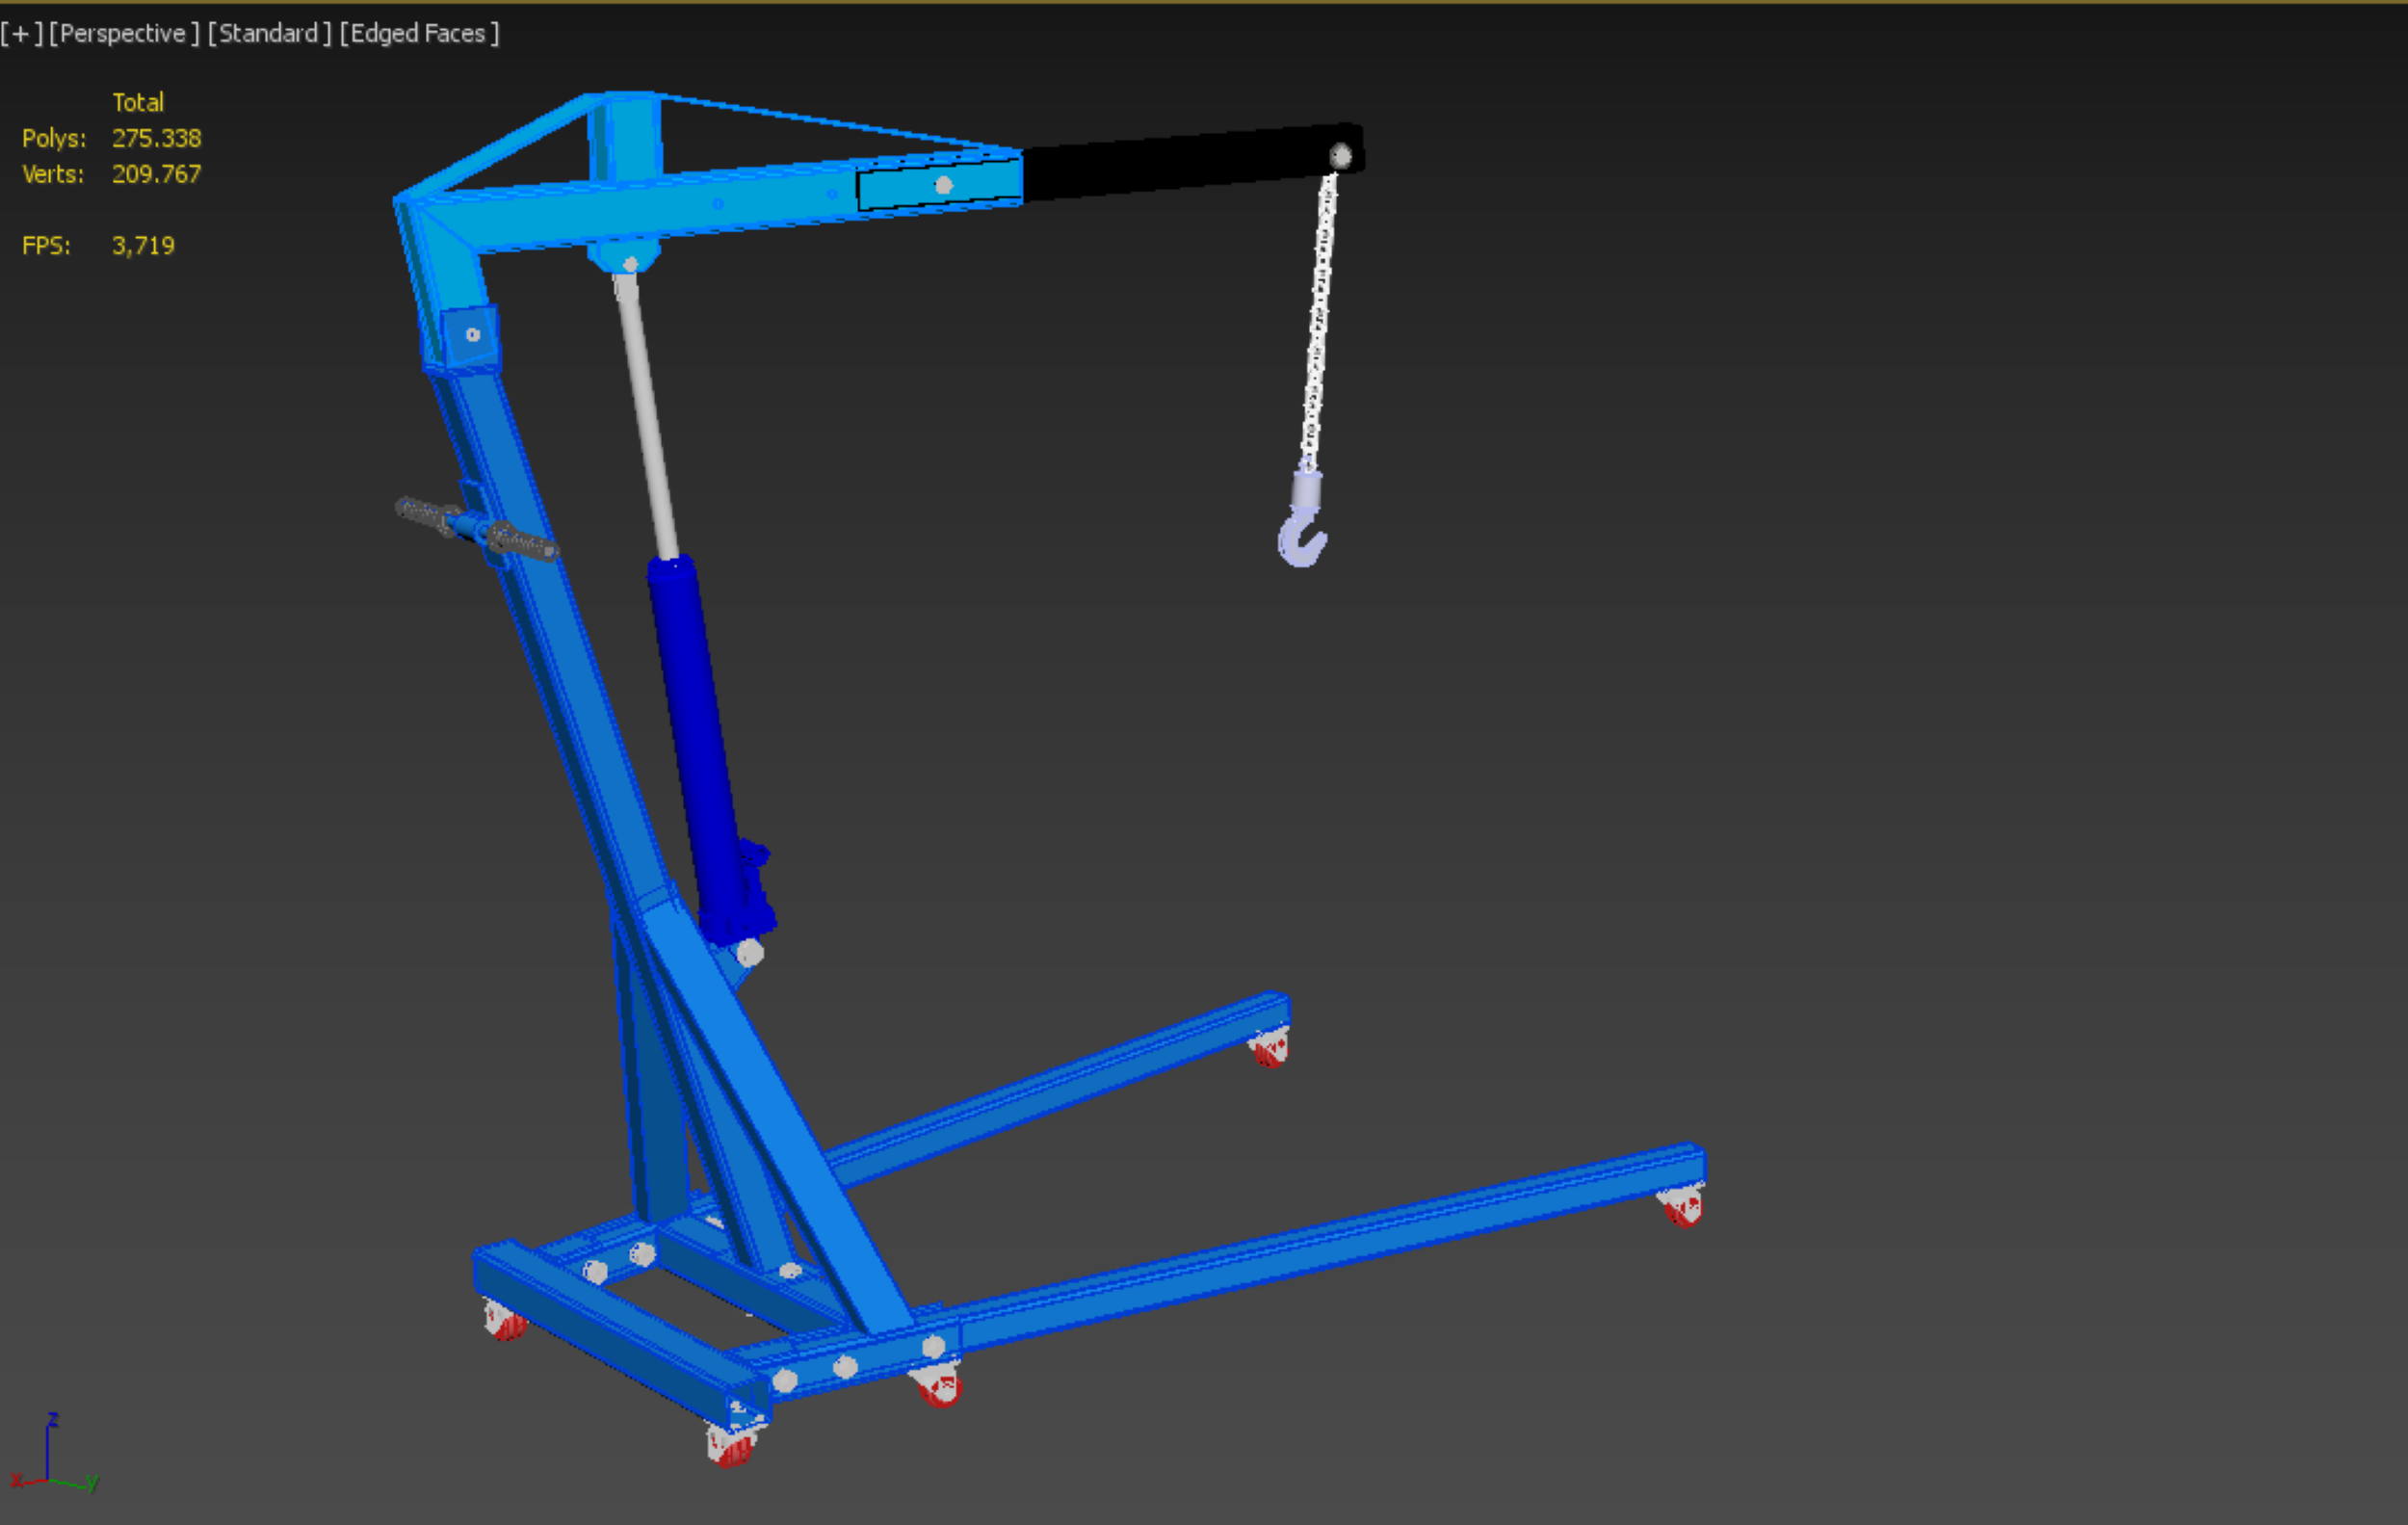Select the caster wheel on the longest leg
Image resolution: width=2408 pixels, height=1525 pixels.
1682,1208
